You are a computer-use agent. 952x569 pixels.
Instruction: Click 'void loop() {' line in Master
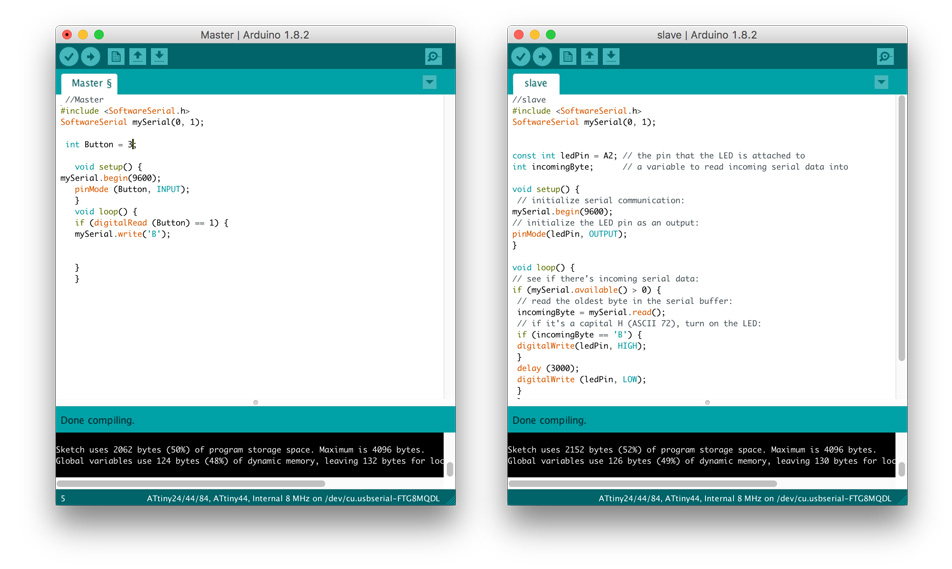[106, 211]
